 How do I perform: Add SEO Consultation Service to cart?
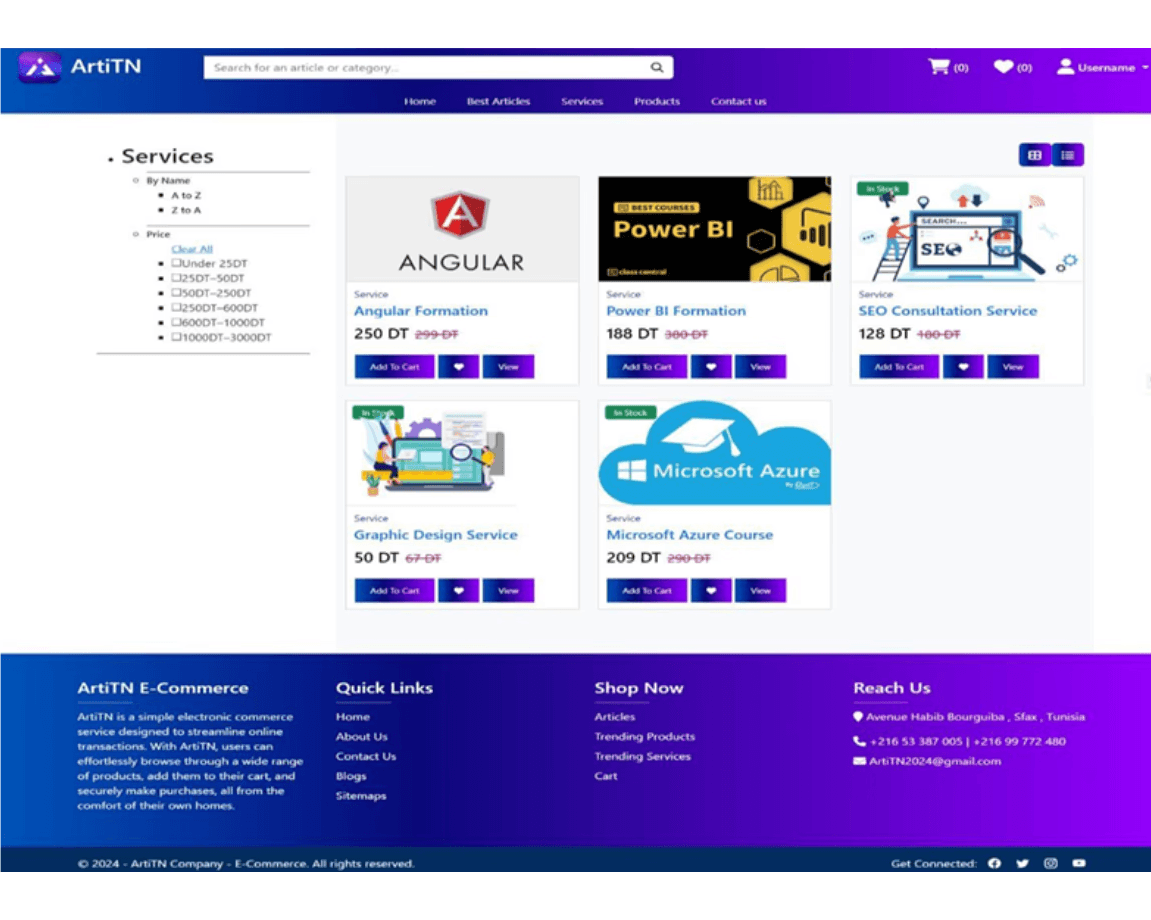pos(899,366)
